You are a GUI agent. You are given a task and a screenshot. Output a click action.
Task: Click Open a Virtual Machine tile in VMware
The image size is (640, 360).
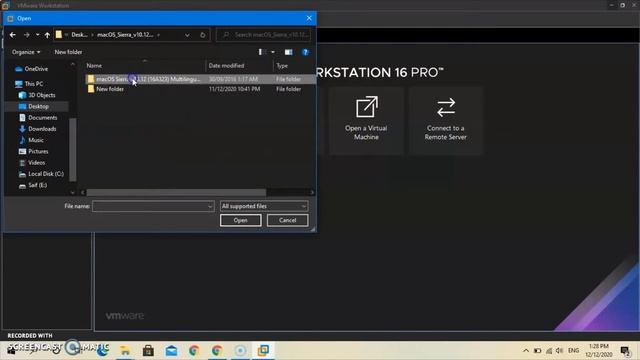coord(366,121)
